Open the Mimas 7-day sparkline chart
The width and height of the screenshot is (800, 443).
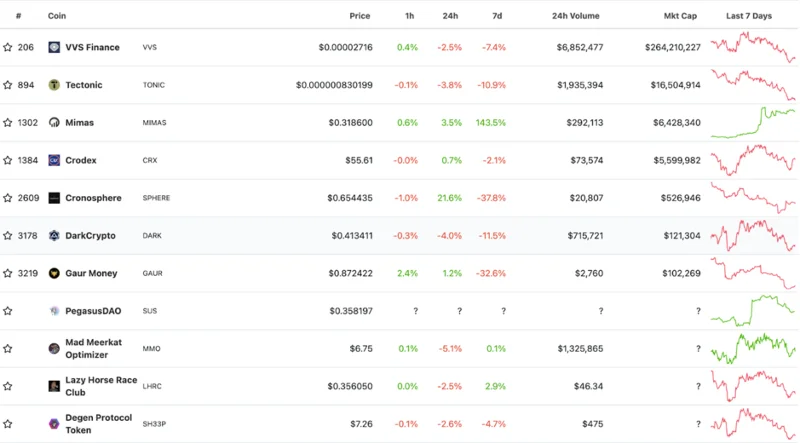coord(753,122)
